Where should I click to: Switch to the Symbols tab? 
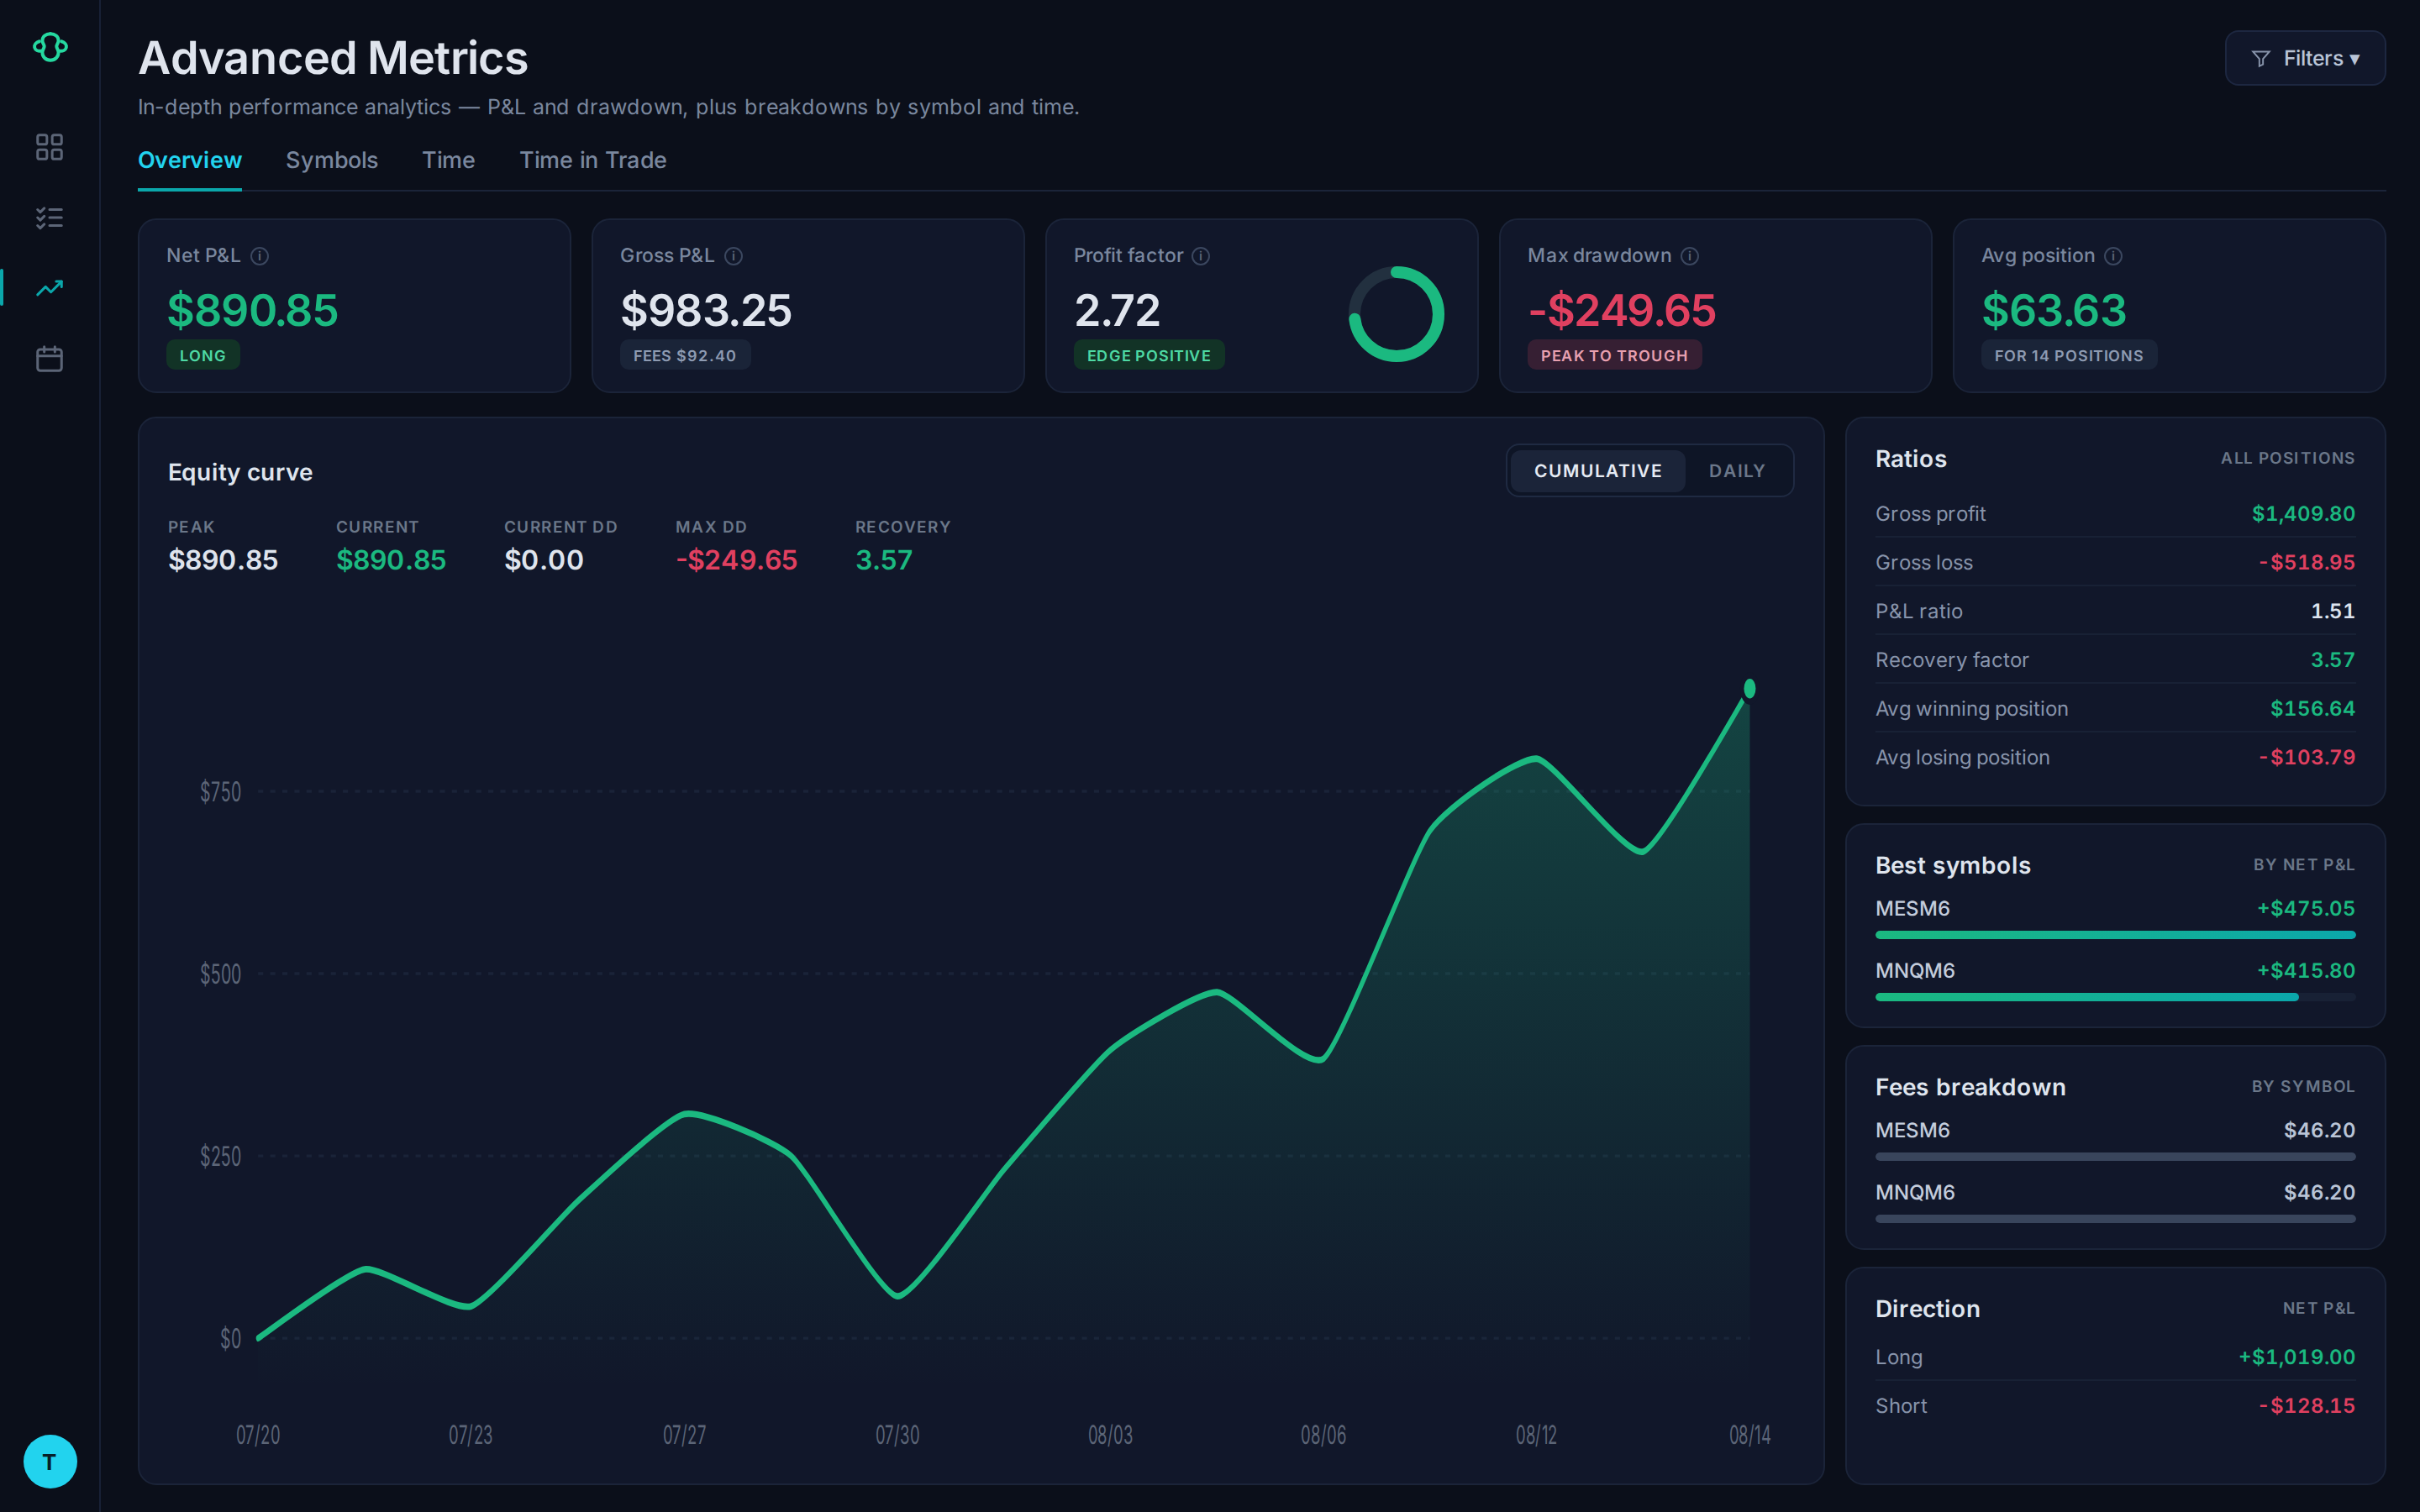332,160
